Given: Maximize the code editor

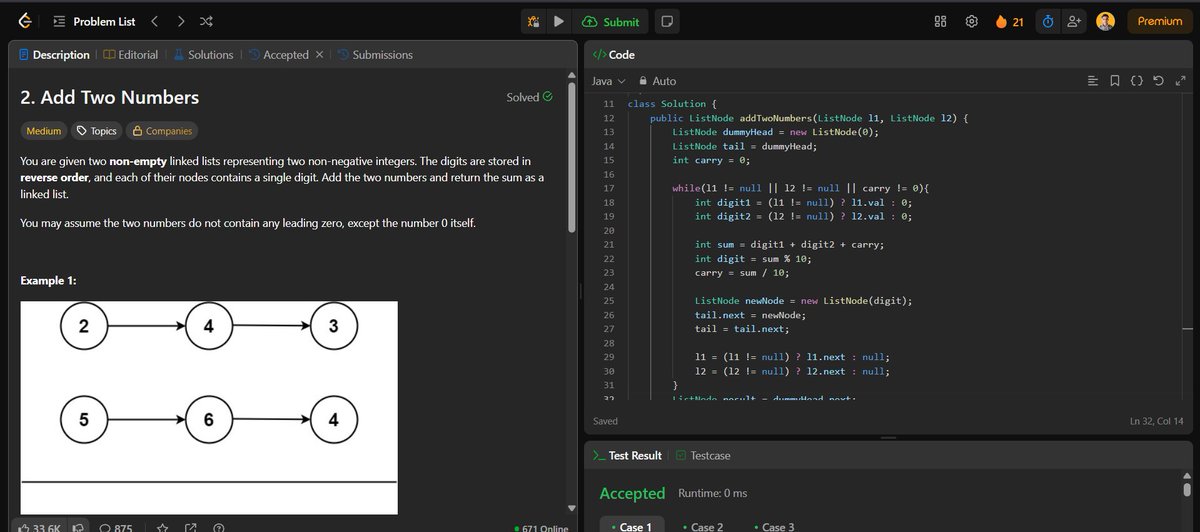Looking at the screenshot, I should (x=1180, y=81).
